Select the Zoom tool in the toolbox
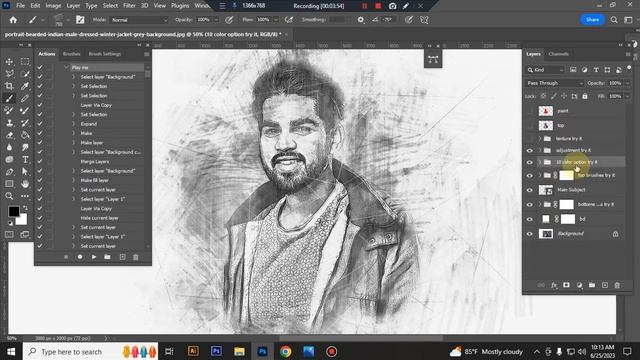The height and width of the screenshot is (360, 640). pyautogui.click(x=9, y=196)
